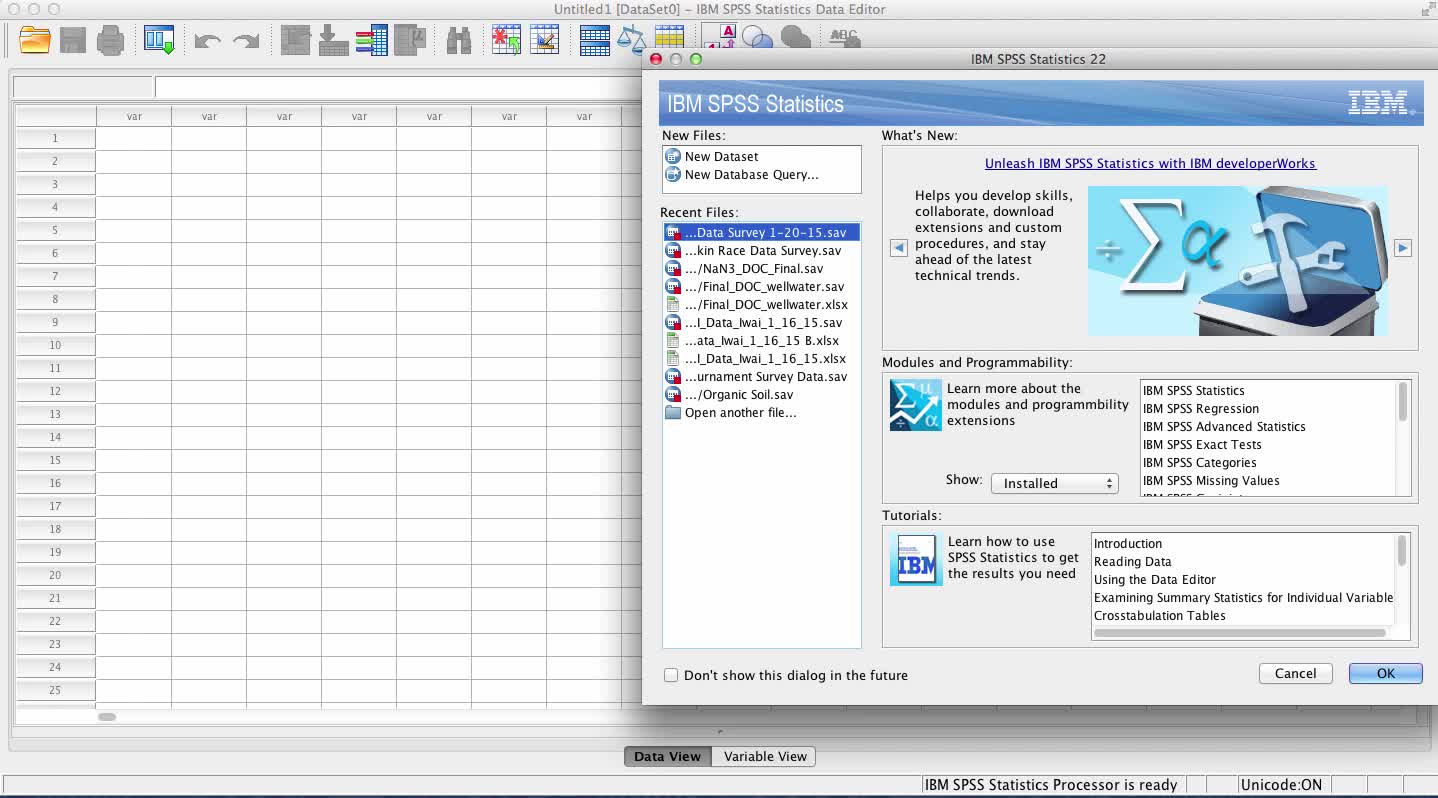
Task: Open Recall recently used dialogs icon
Action: 160,40
